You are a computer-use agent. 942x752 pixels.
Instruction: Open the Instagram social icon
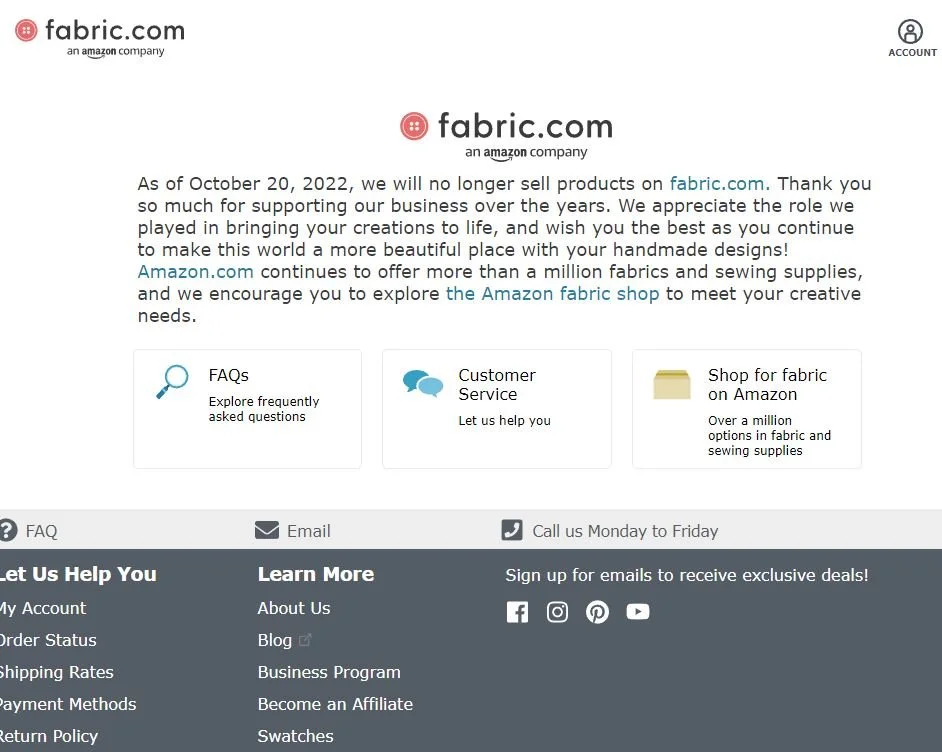557,612
